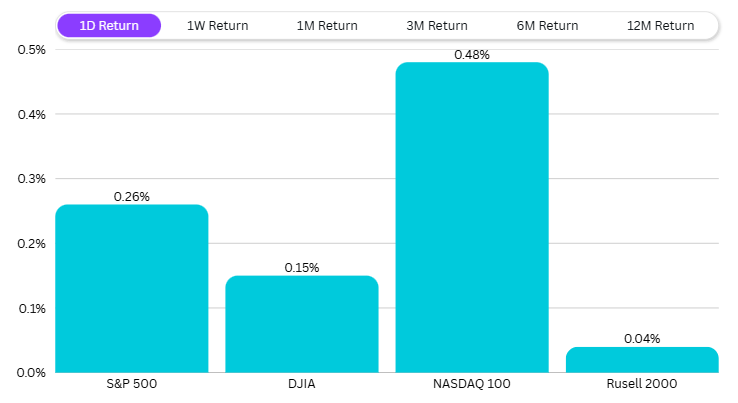Click the S&P 500 bar

[131, 290]
